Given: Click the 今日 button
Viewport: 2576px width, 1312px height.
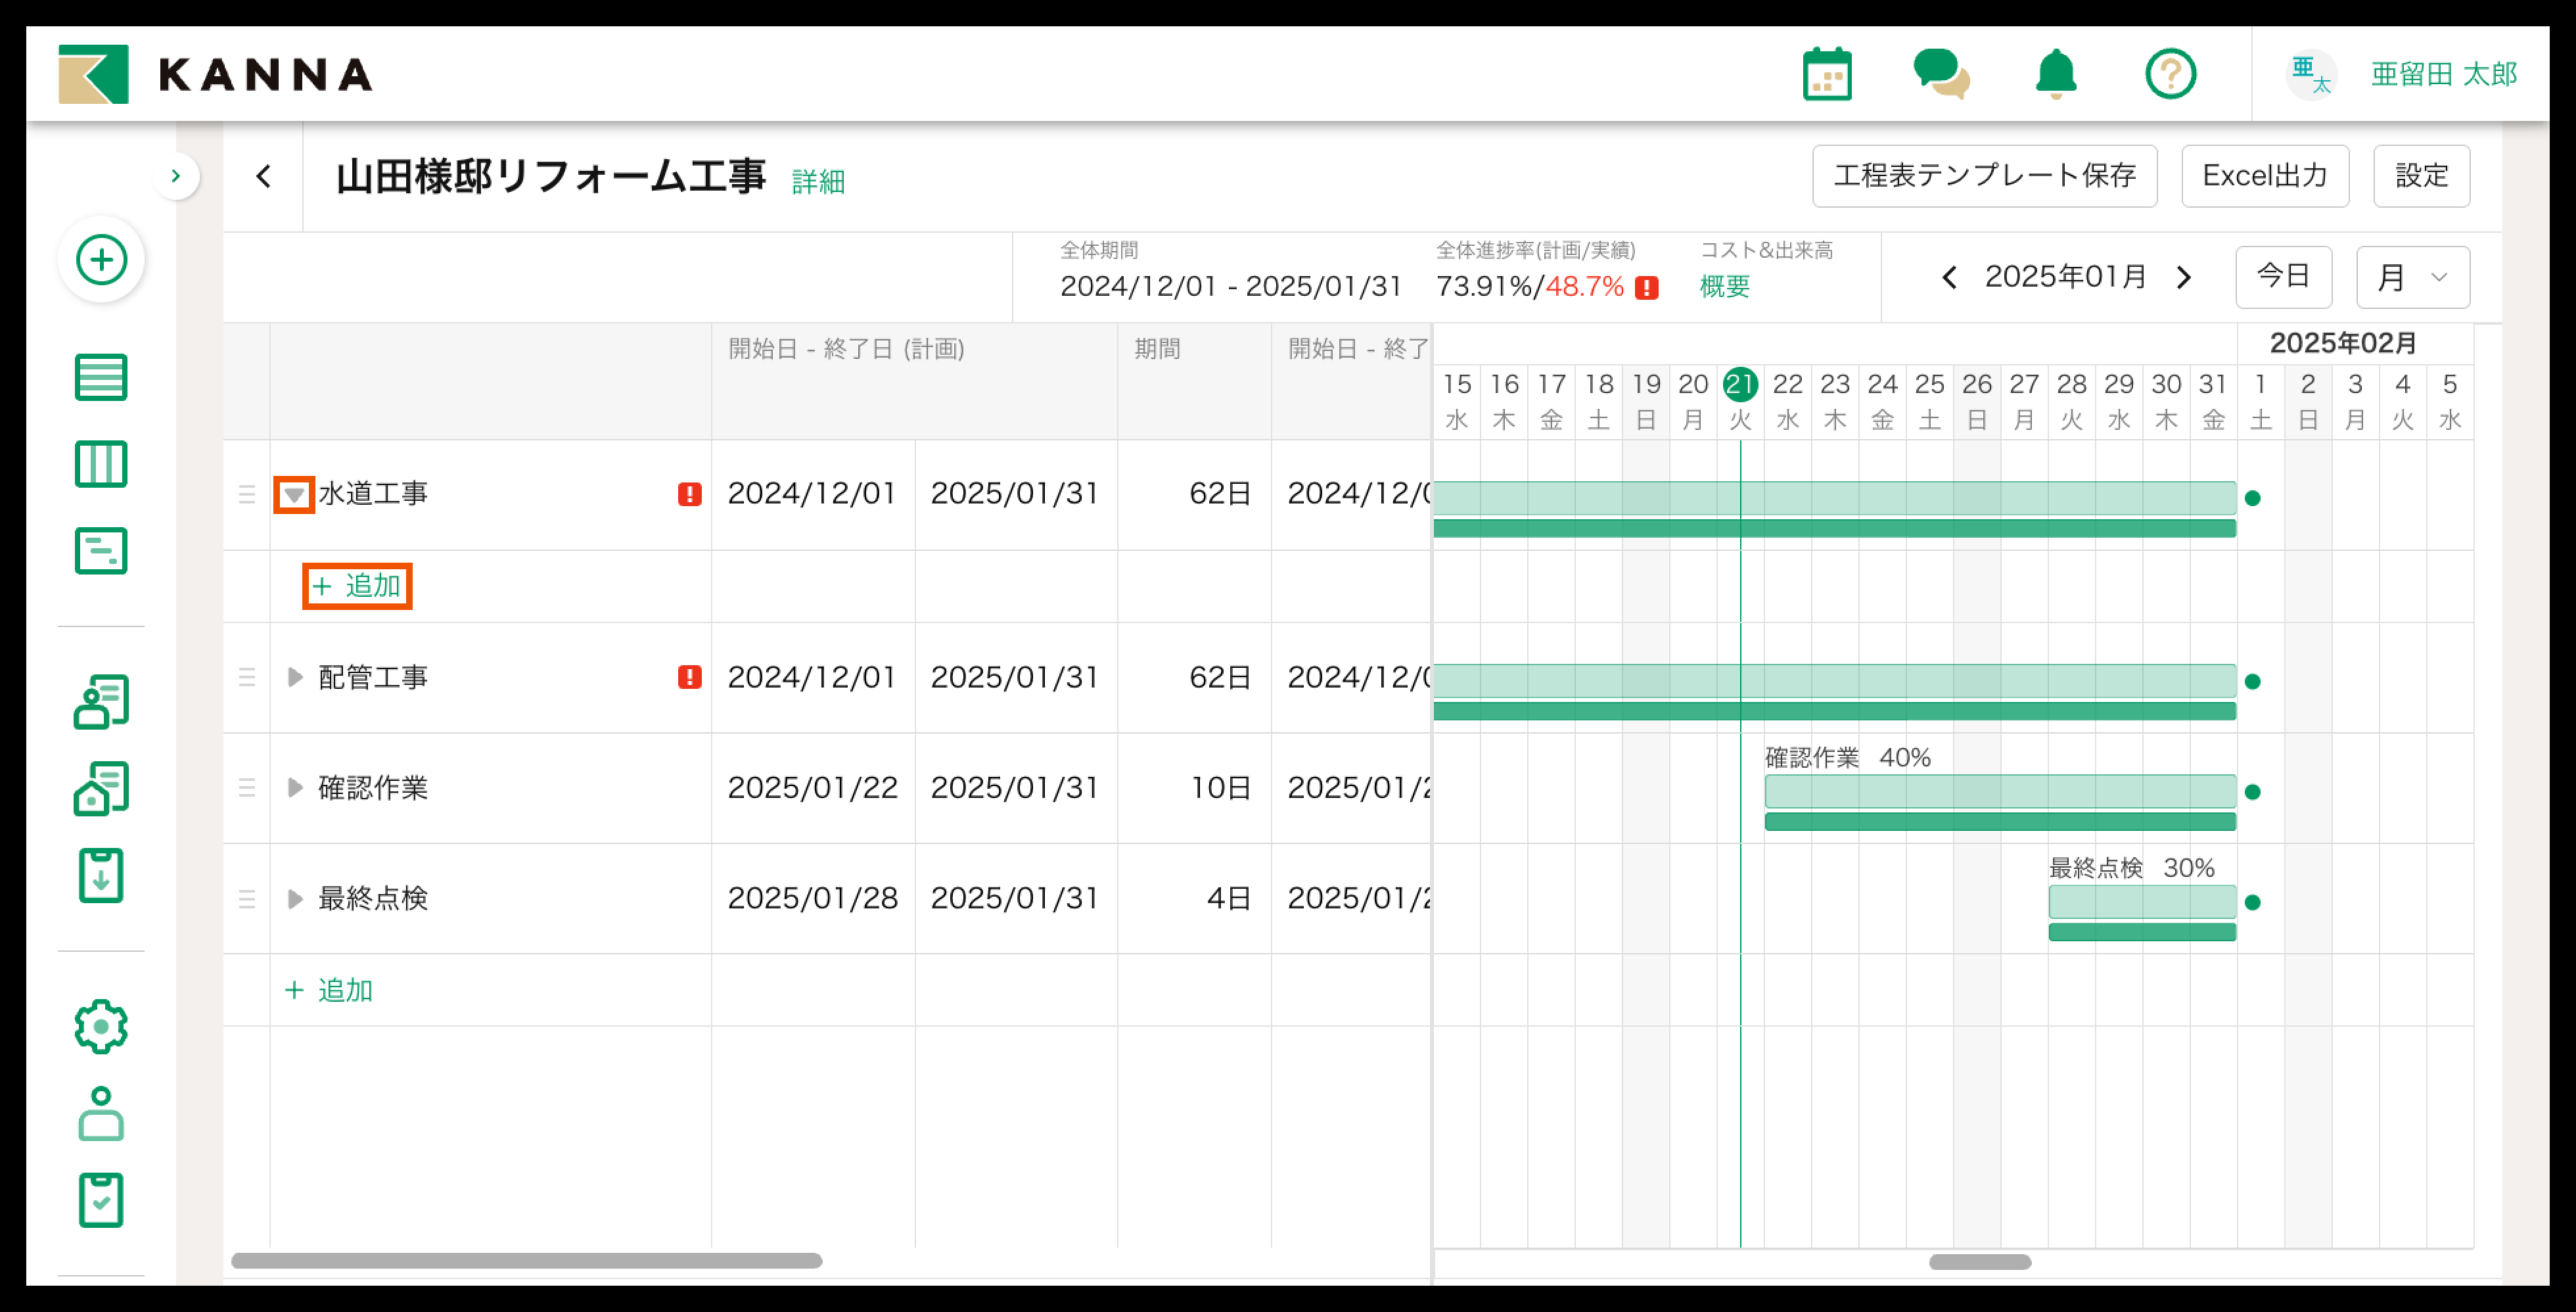Looking at the screenshot, I should click(x=2283, y=277).
